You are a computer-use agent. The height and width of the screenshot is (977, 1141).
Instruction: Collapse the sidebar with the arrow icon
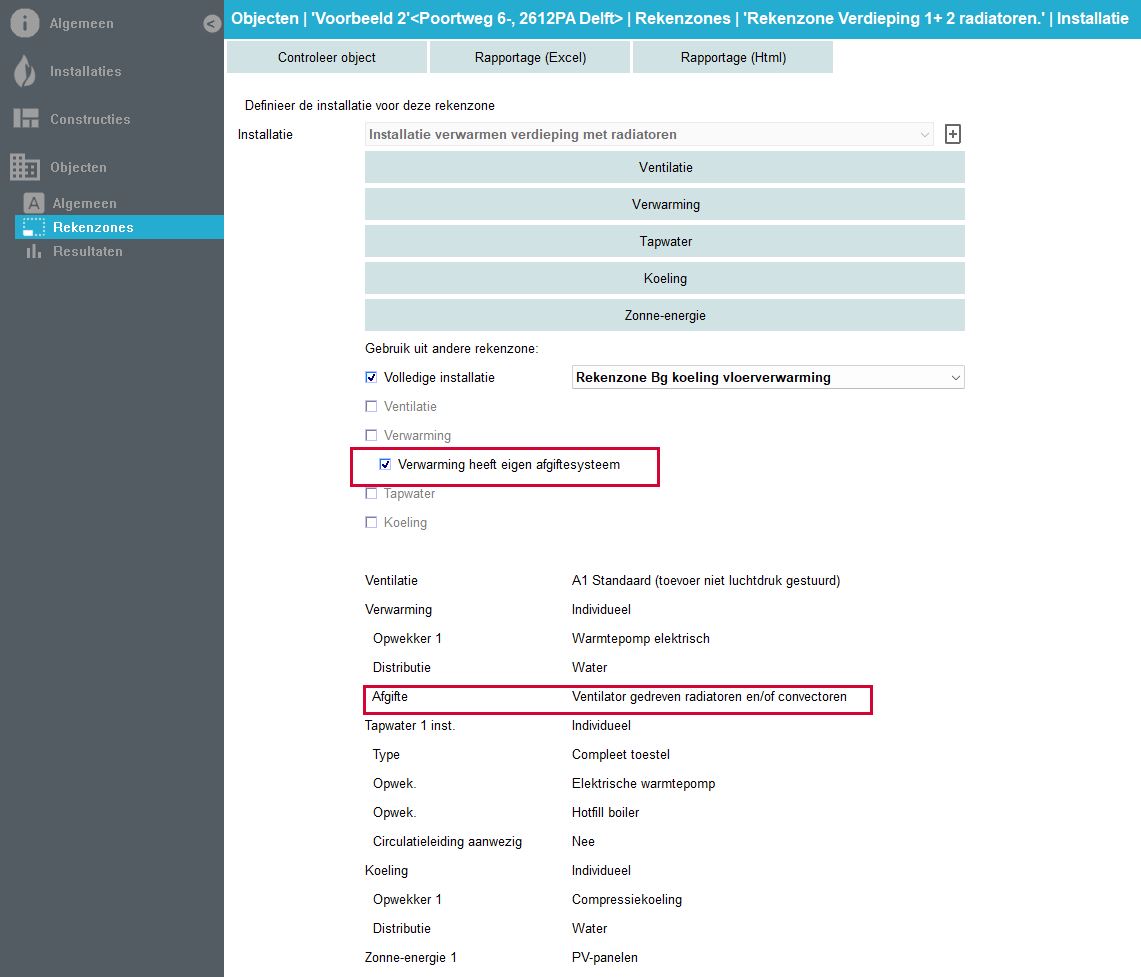[x=211, y=23]
